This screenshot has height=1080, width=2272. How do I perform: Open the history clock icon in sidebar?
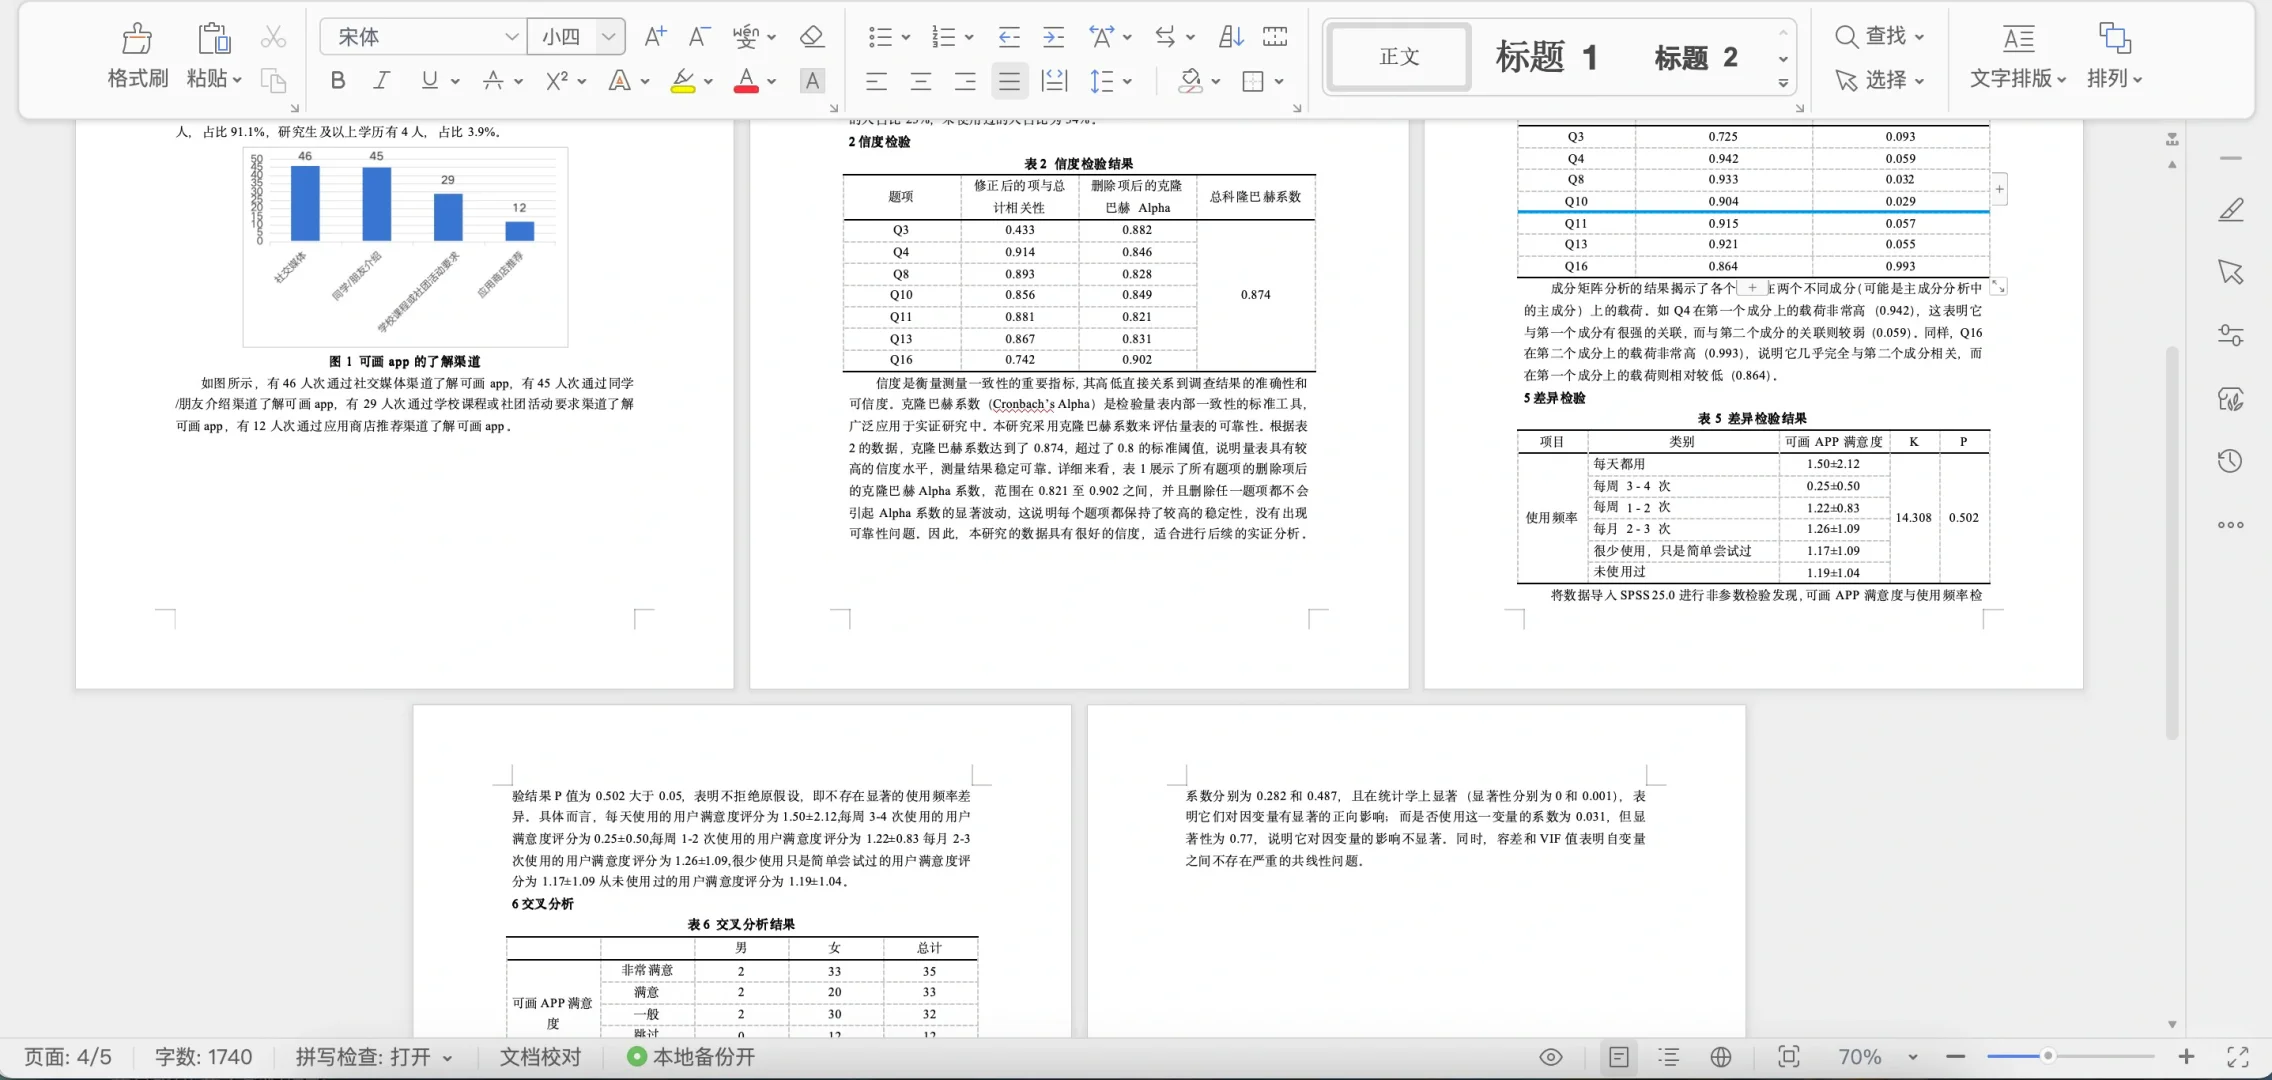(x=2230, y=461)
